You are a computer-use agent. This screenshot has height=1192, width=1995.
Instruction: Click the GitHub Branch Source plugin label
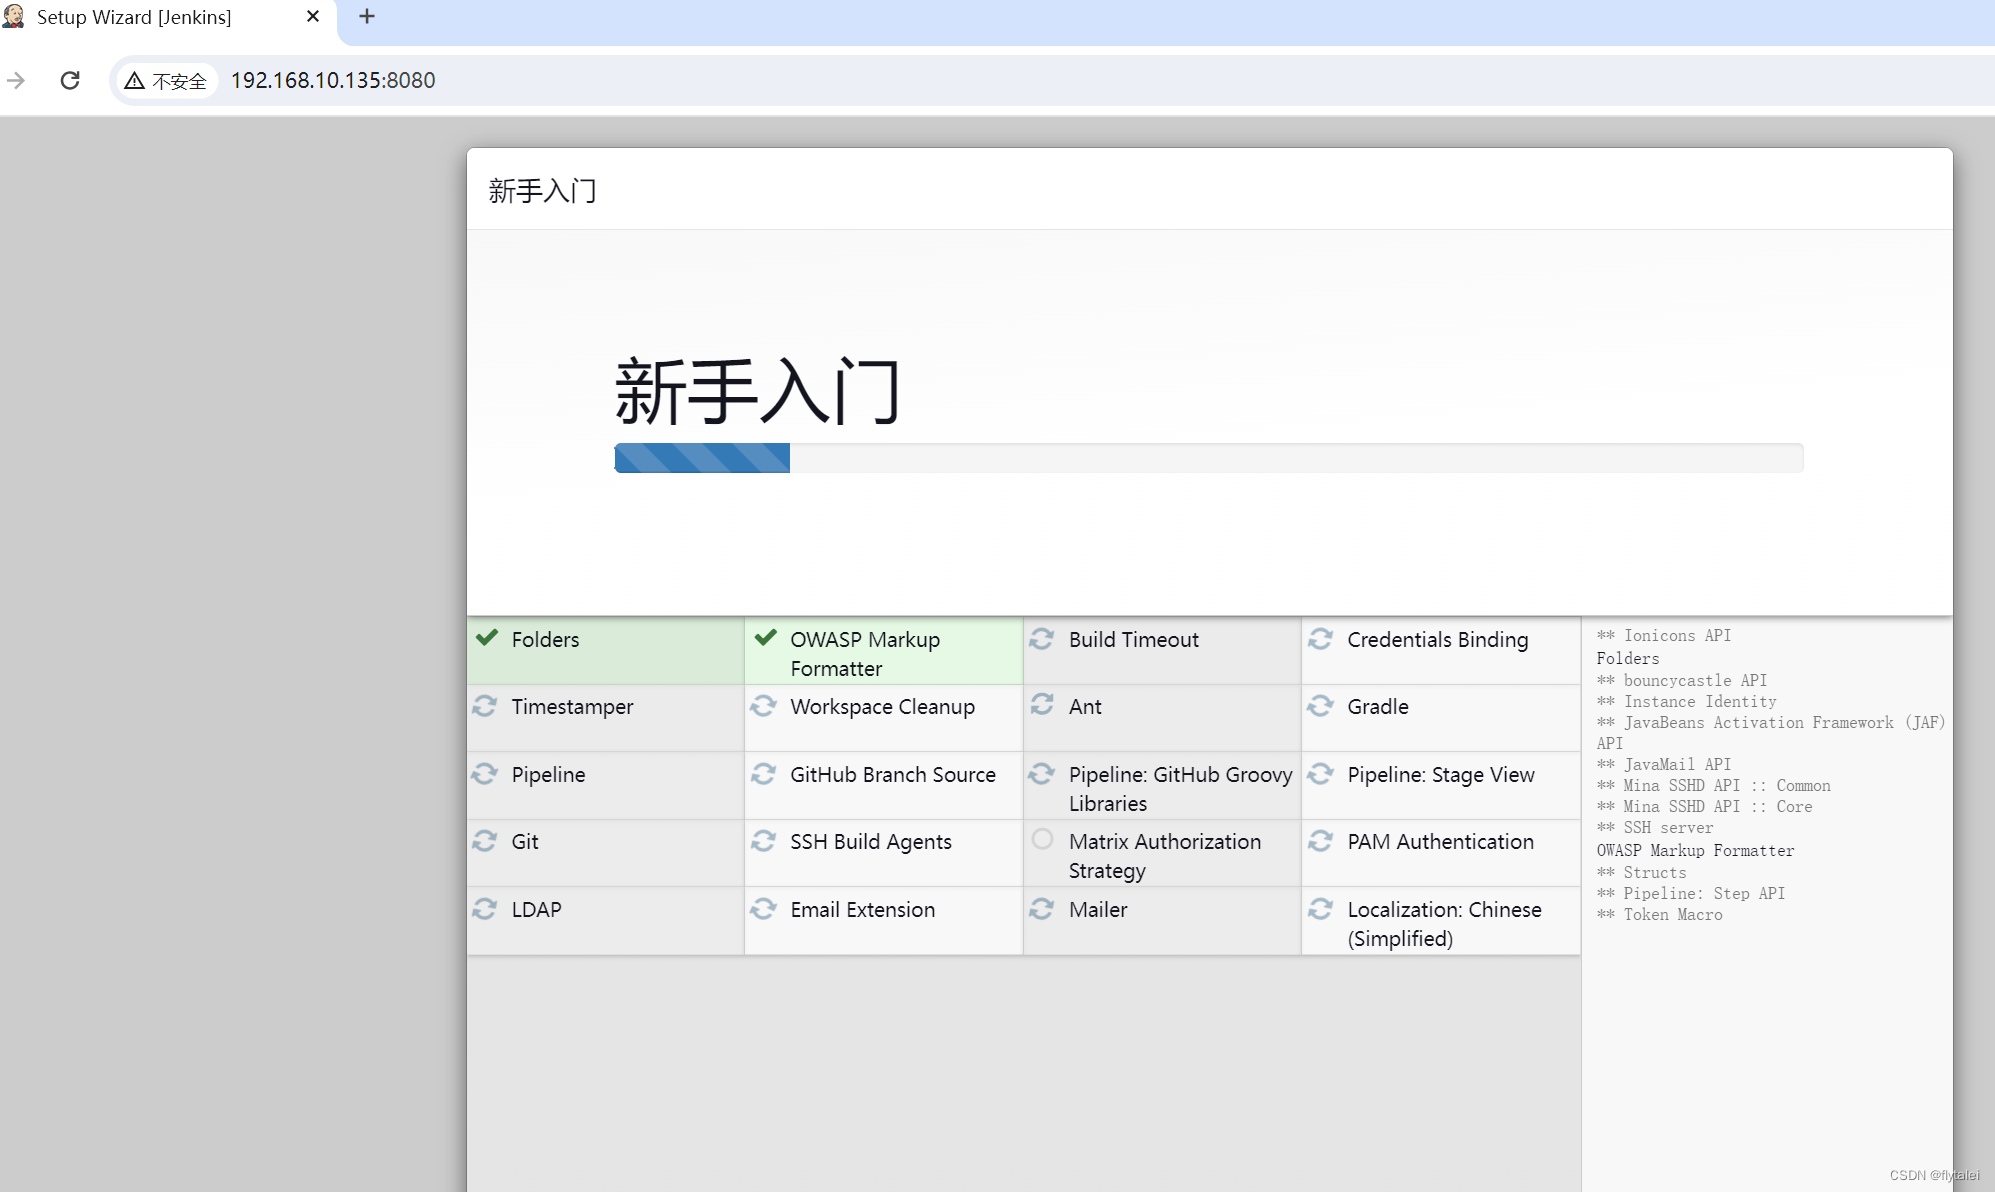click(893, 775)
